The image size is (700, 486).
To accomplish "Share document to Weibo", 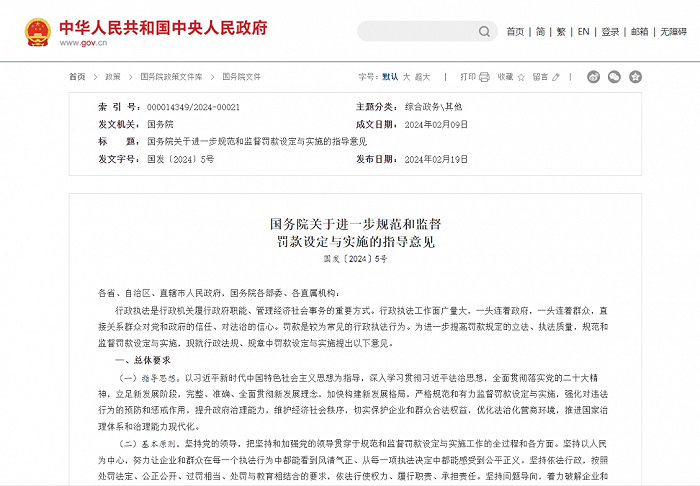I will point(593,77).
